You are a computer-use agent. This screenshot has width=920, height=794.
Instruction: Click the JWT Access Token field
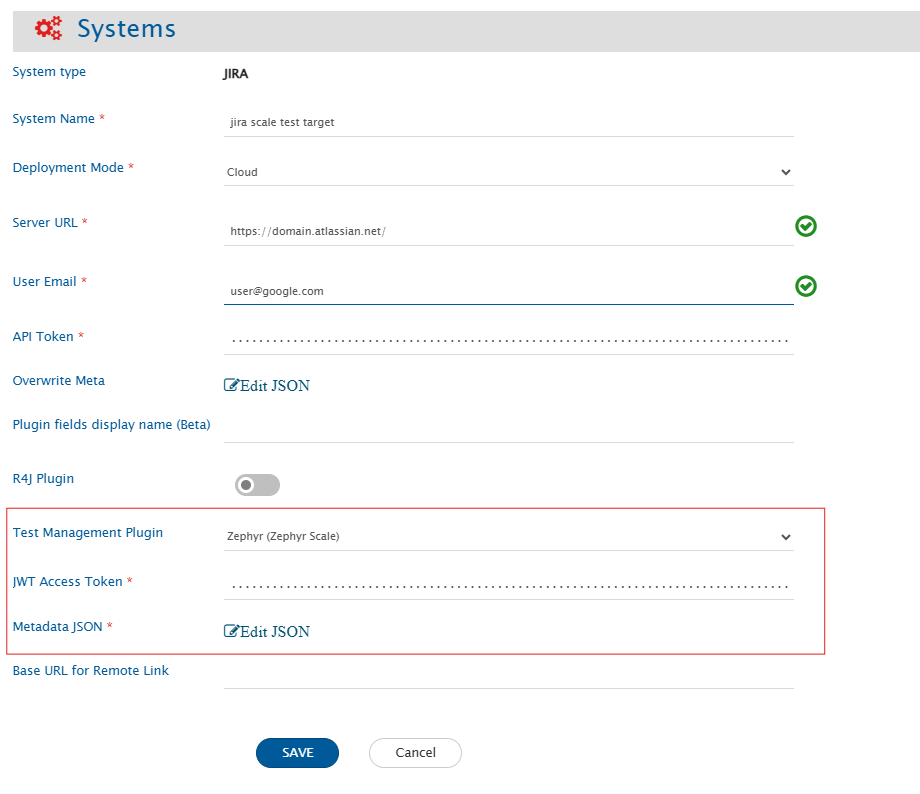(508, 586)
